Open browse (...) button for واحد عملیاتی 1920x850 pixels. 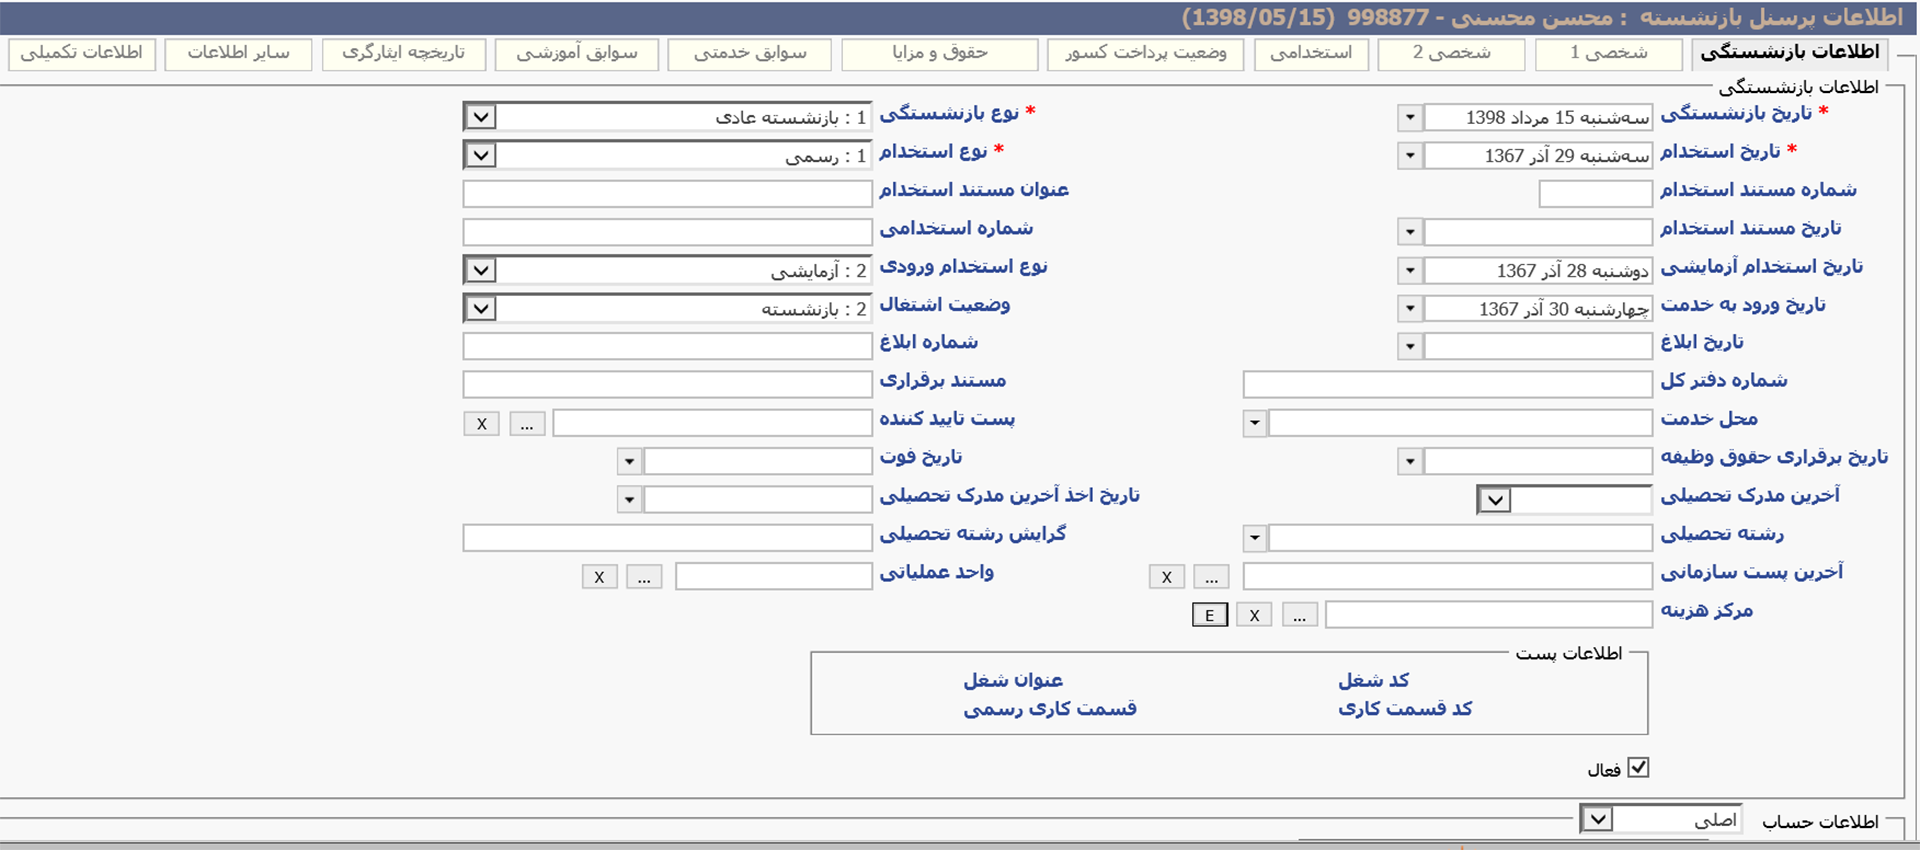click(644, 577)
